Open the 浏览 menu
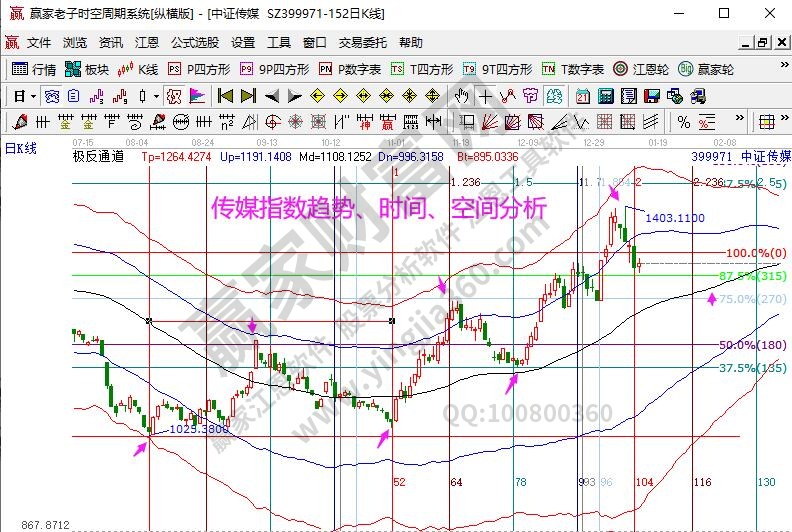 75,42
